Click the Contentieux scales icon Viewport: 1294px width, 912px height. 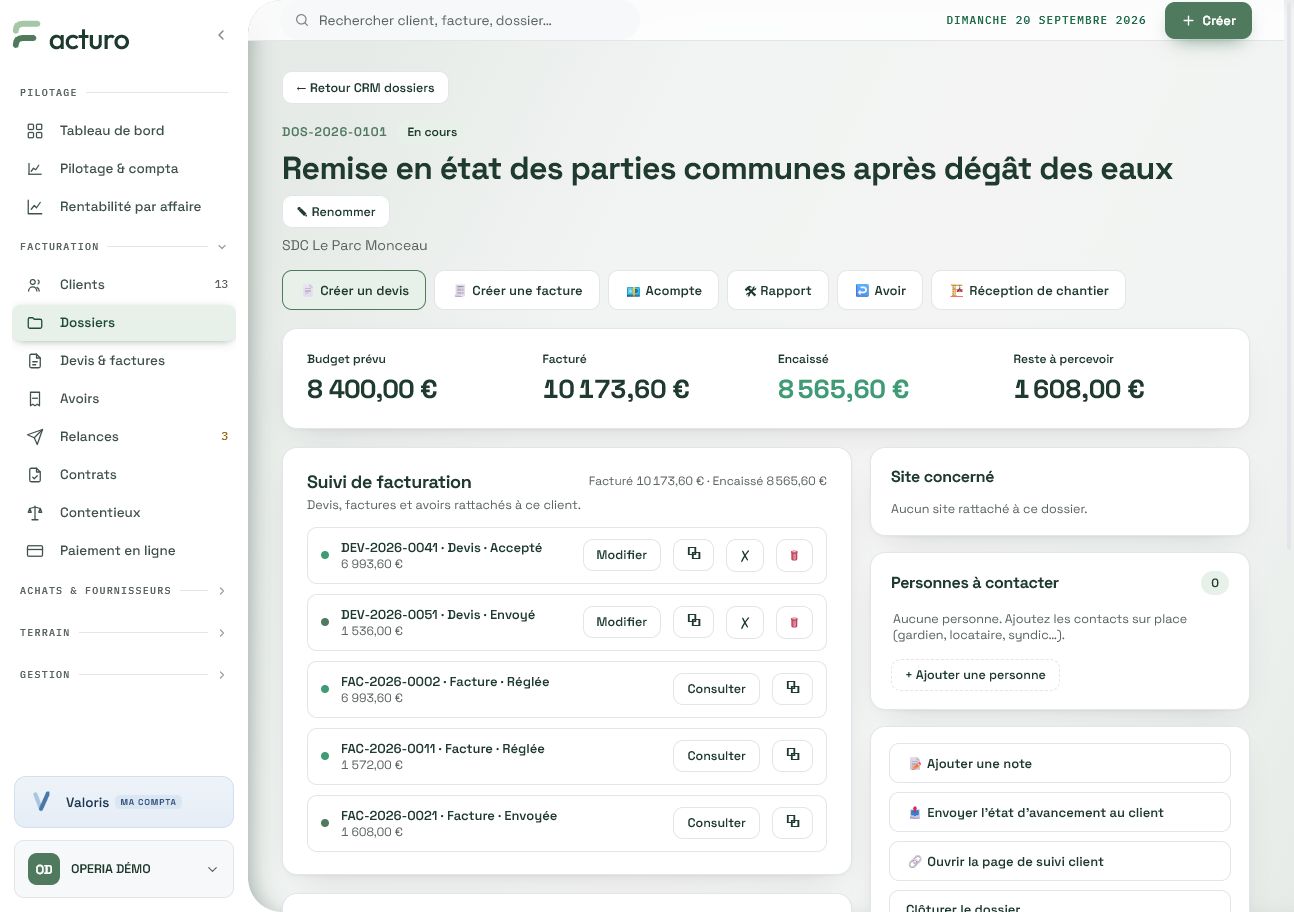click(35, 513)
